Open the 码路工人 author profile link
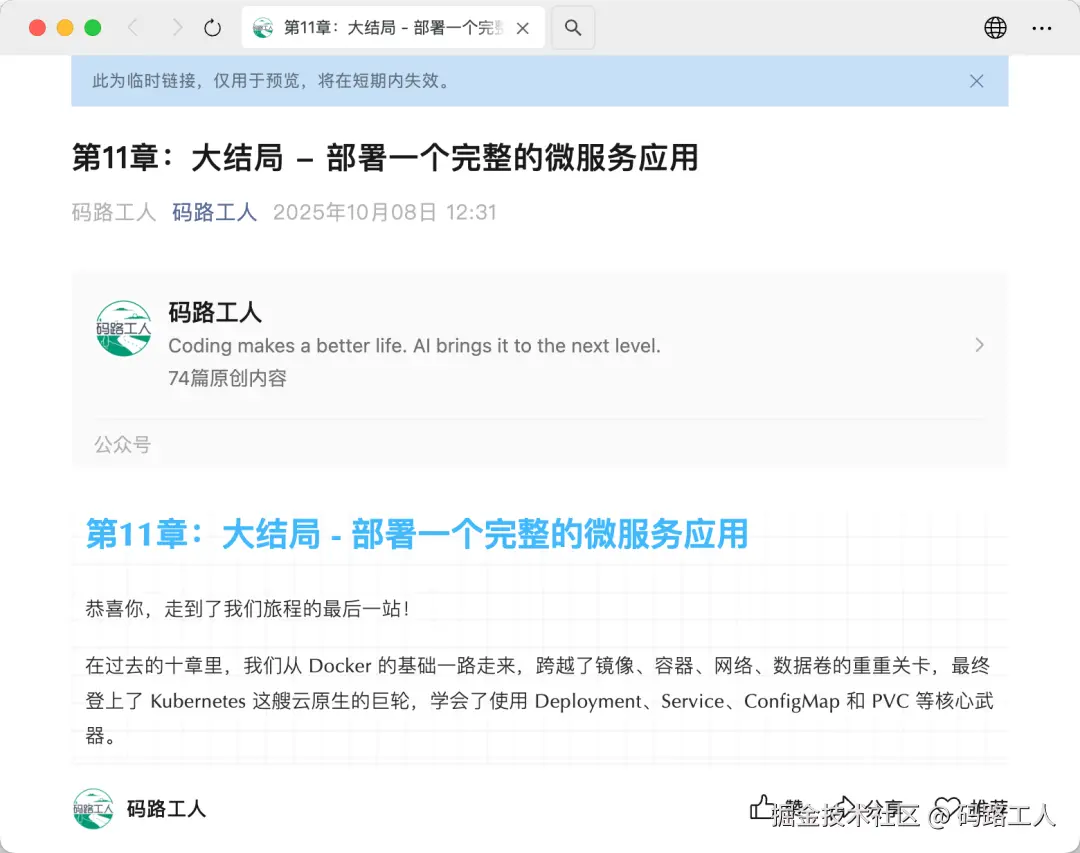This screenshot has width=1080, height=853. pyautogui.click(x=214, y=211)
